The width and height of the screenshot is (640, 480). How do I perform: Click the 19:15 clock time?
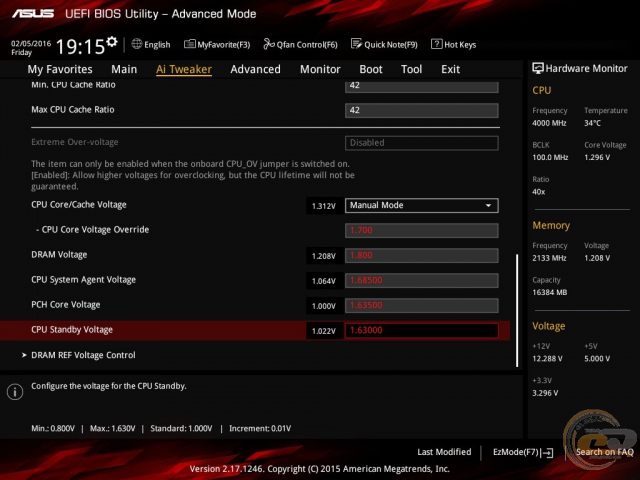coord(80,47)
